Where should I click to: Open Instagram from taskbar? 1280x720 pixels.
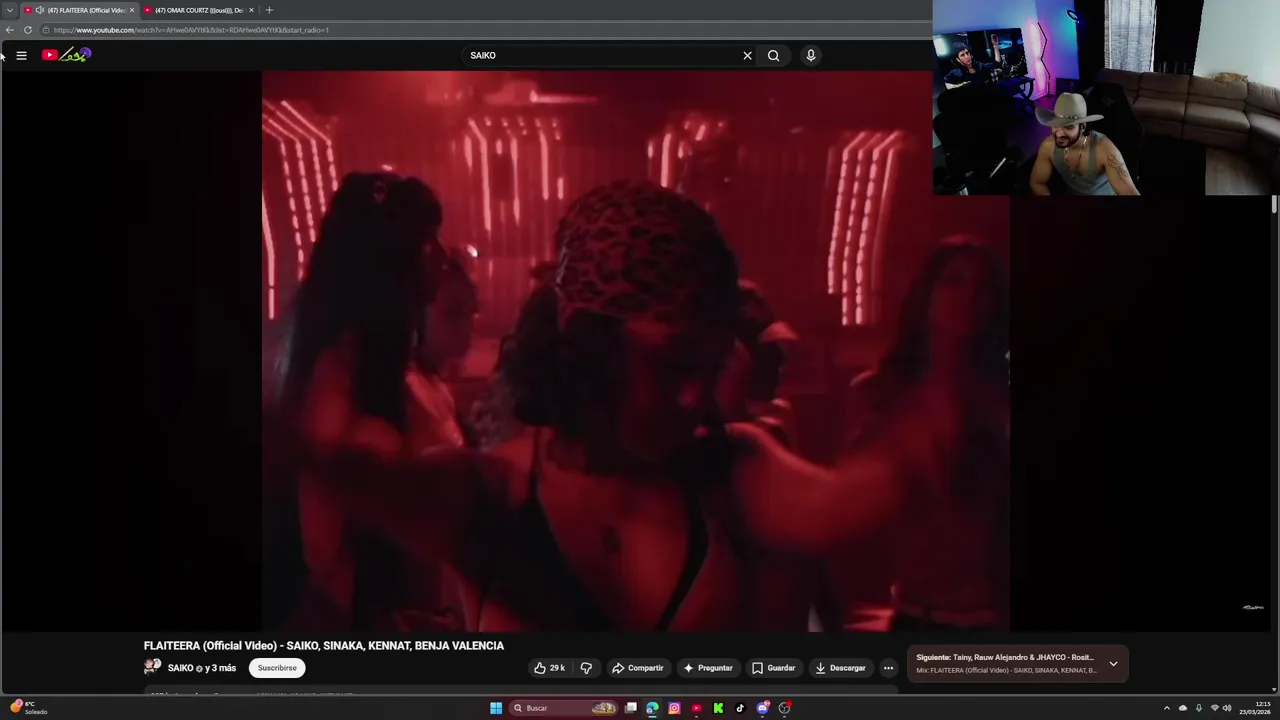674,708
